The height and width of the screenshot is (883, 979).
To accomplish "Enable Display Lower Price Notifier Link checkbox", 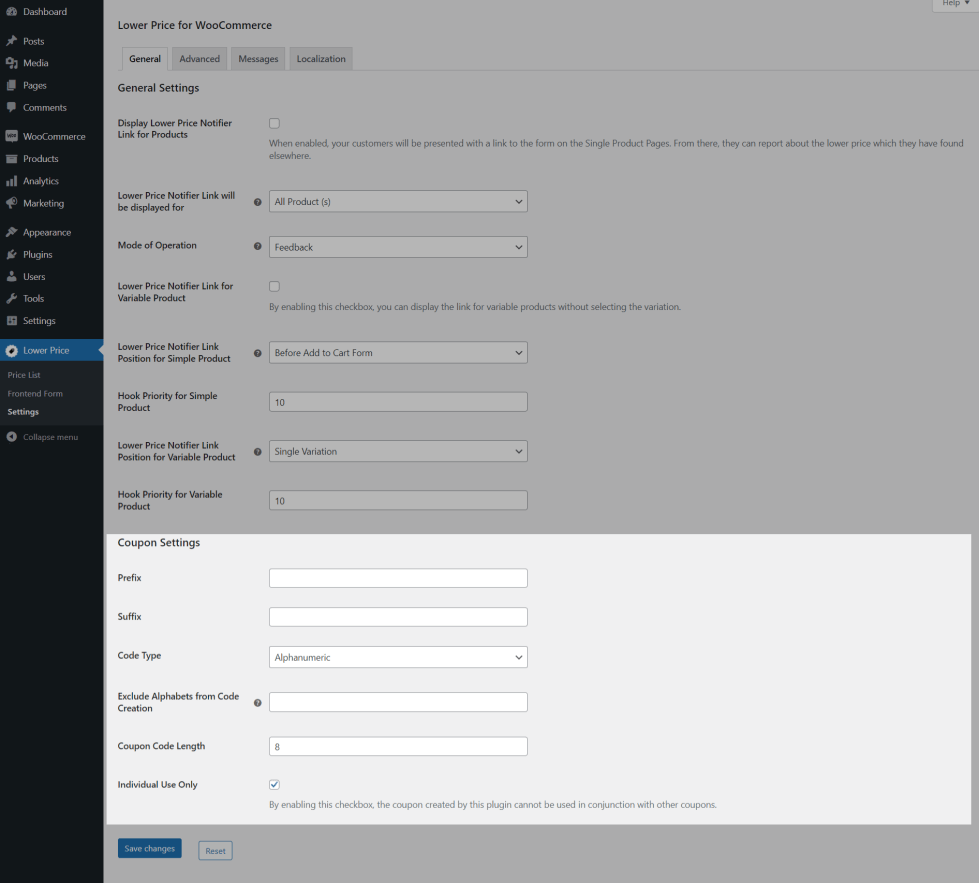I will point(274,123).
